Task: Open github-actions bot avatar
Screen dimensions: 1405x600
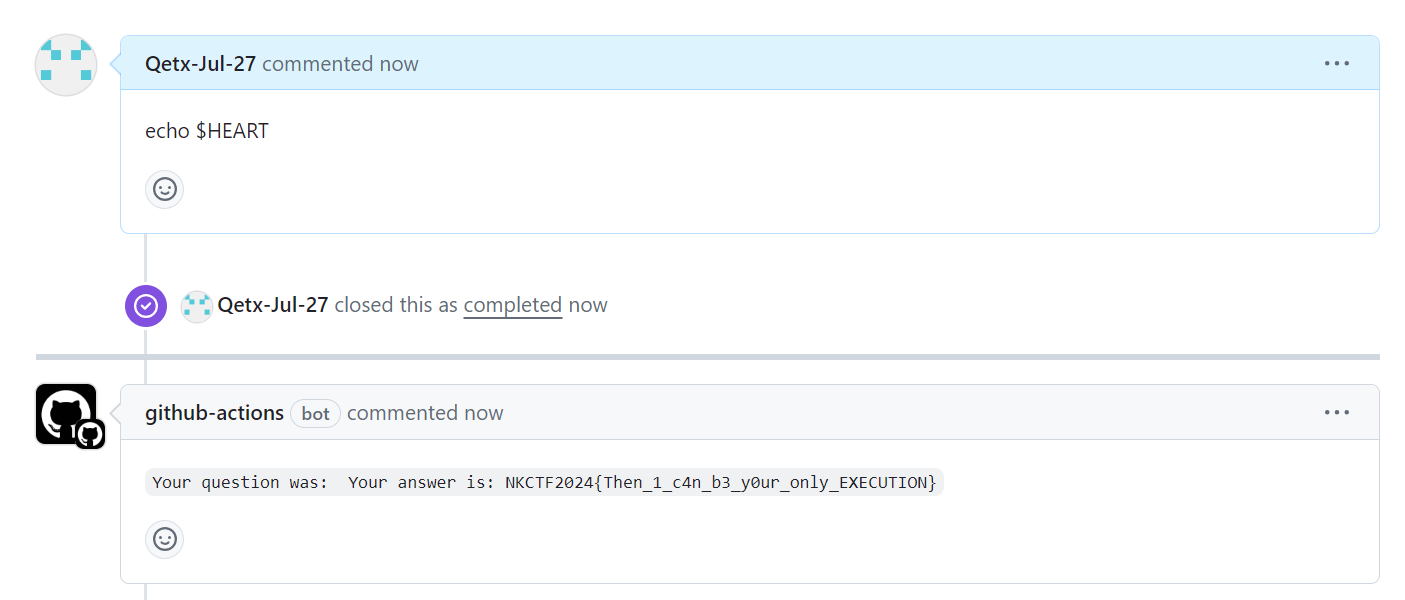Action: [66, 413]
